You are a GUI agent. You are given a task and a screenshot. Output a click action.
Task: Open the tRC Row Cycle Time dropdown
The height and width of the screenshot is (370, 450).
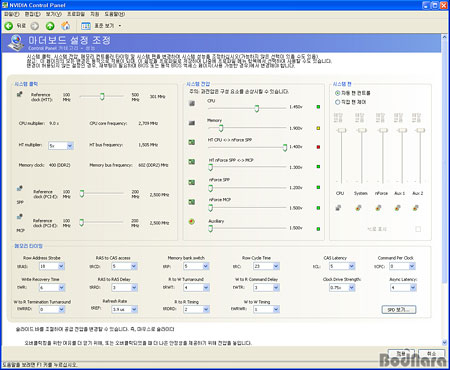(266, 266)
